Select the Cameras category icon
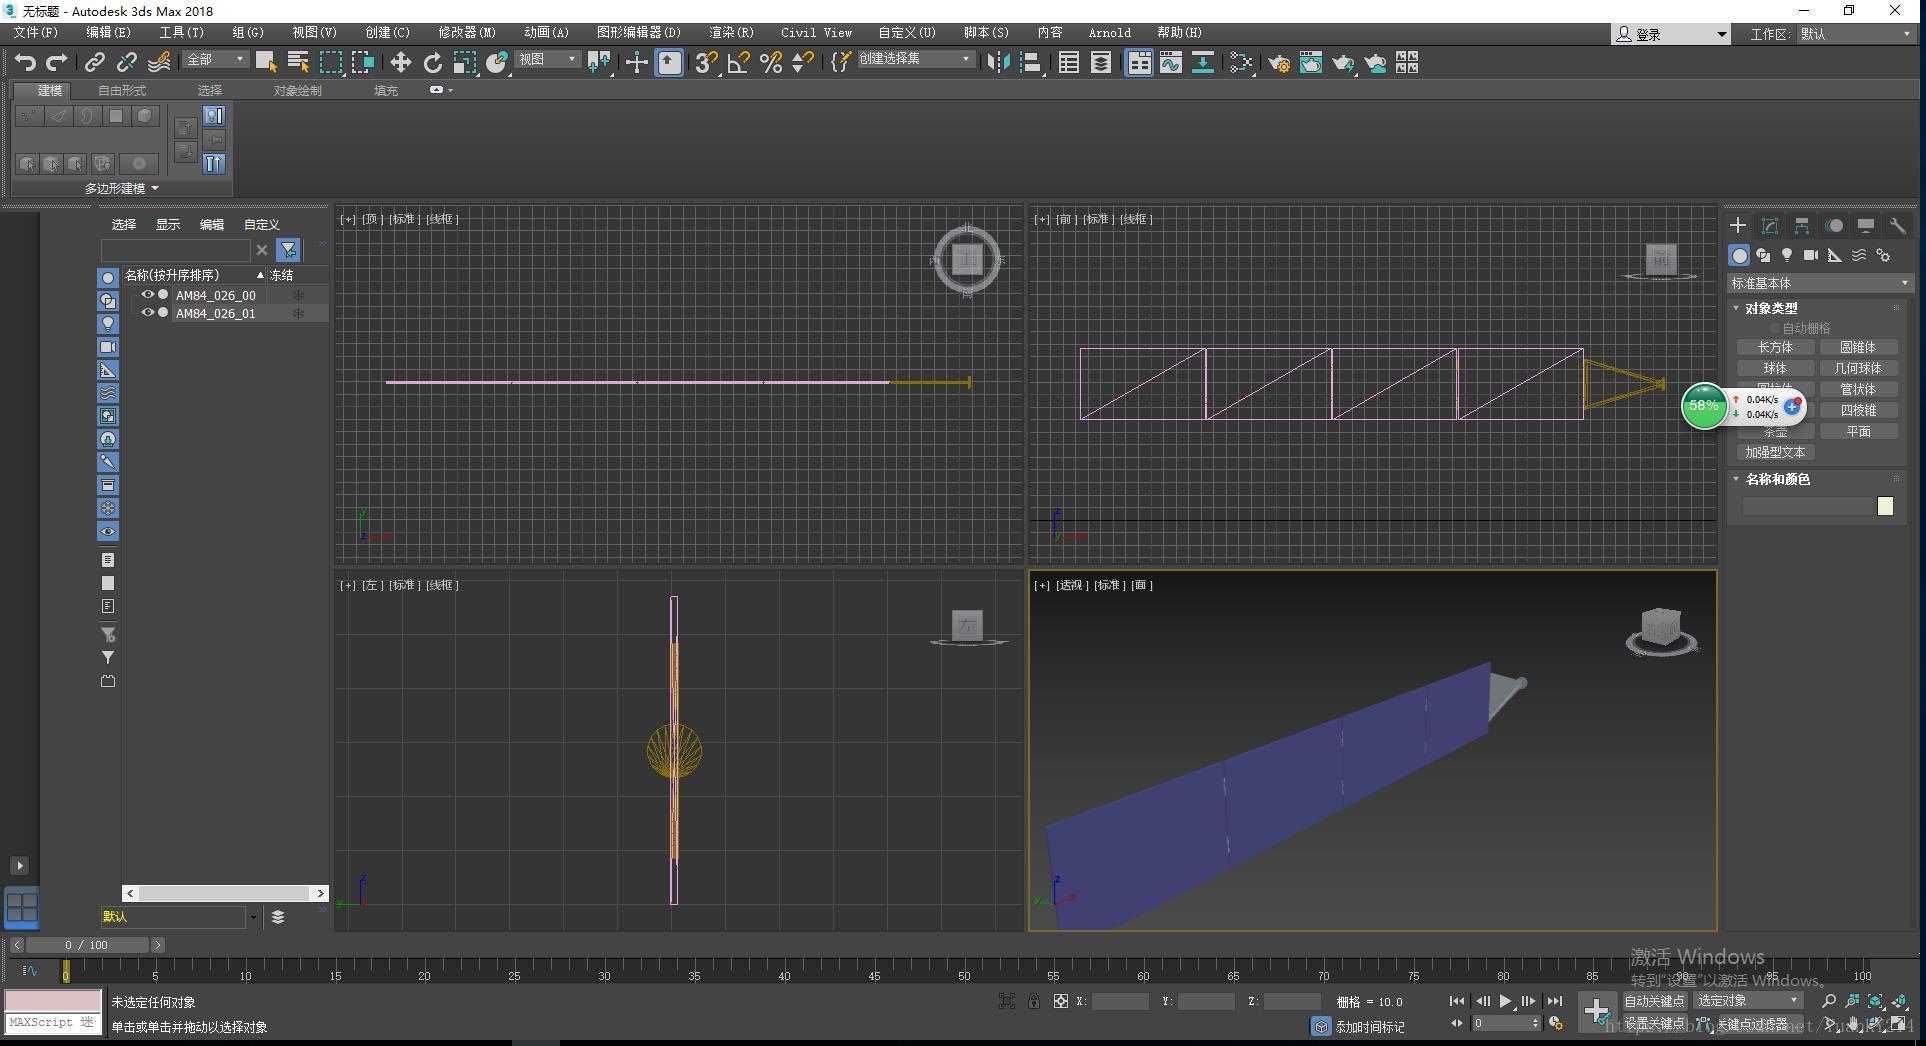 [1811, 255]
